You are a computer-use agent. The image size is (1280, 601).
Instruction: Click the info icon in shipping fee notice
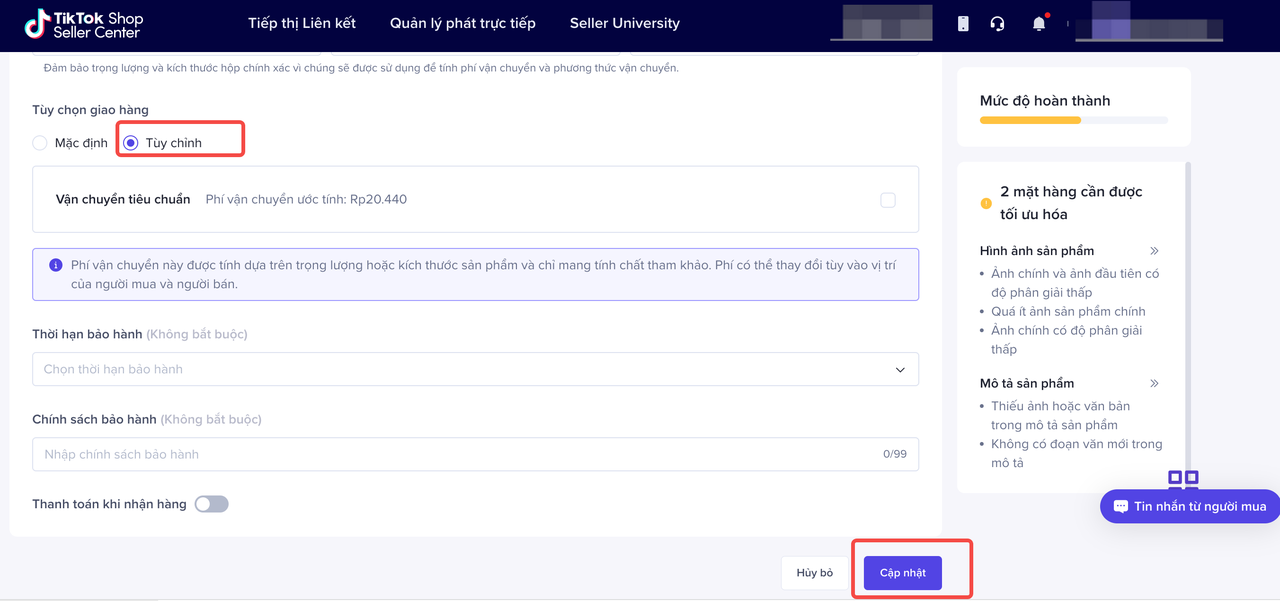tap(56, 265)
